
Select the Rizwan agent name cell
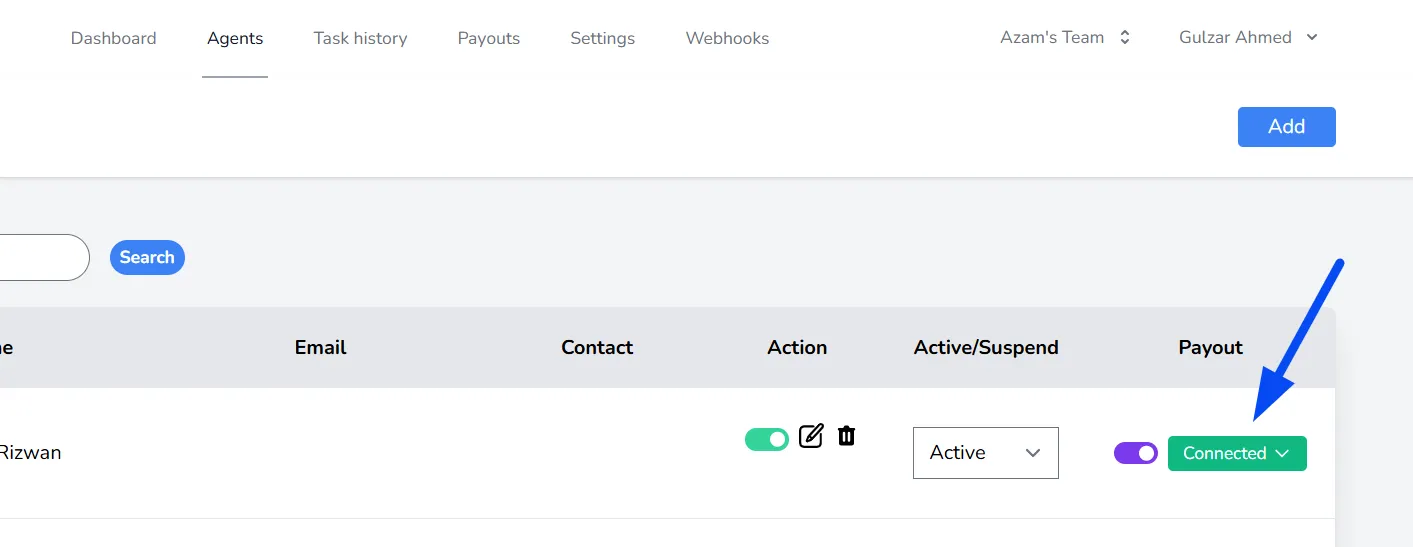(x=30, y=453)
